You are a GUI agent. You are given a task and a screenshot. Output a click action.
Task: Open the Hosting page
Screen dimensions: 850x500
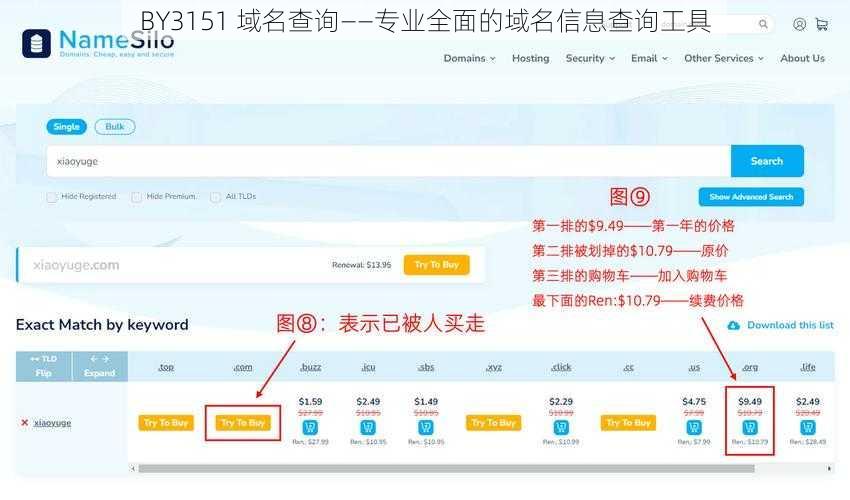click(x=531, y=59)
